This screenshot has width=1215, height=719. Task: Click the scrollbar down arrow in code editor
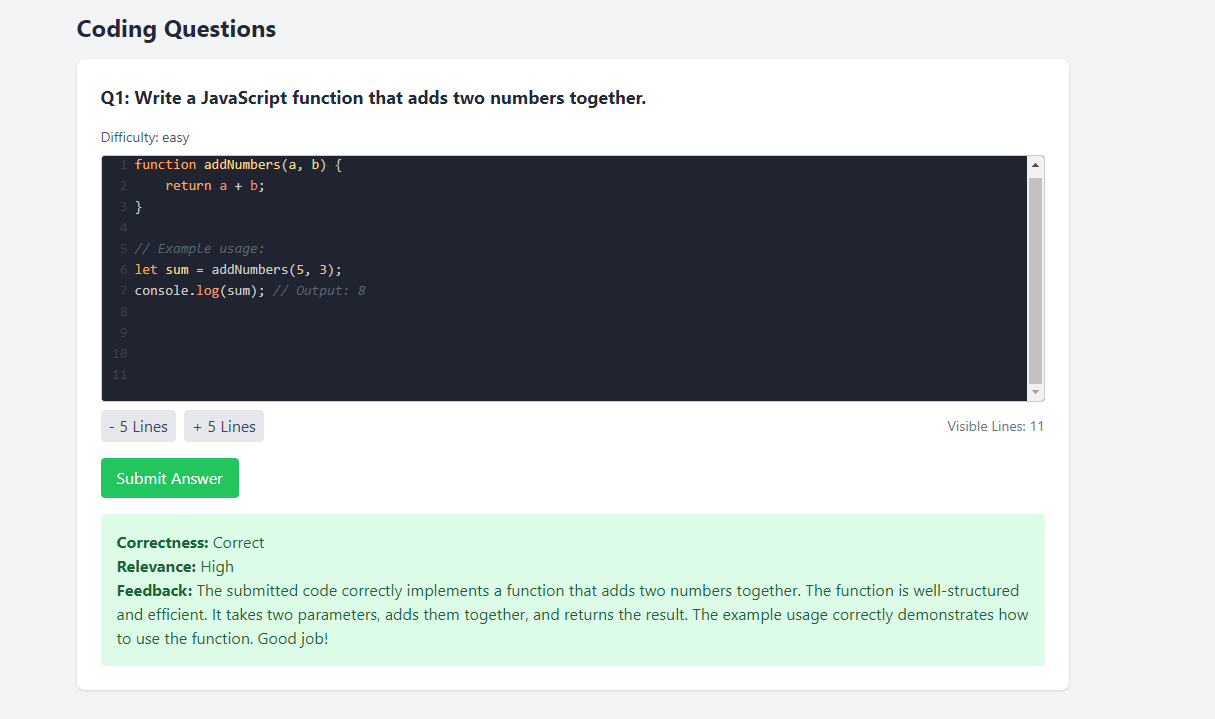click(x=1035, y=392)
